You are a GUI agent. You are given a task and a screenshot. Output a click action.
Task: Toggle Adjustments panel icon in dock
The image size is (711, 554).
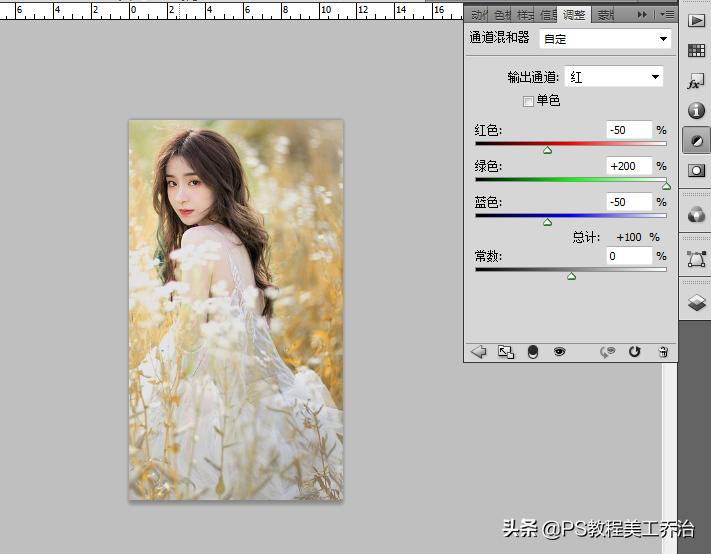696,141
